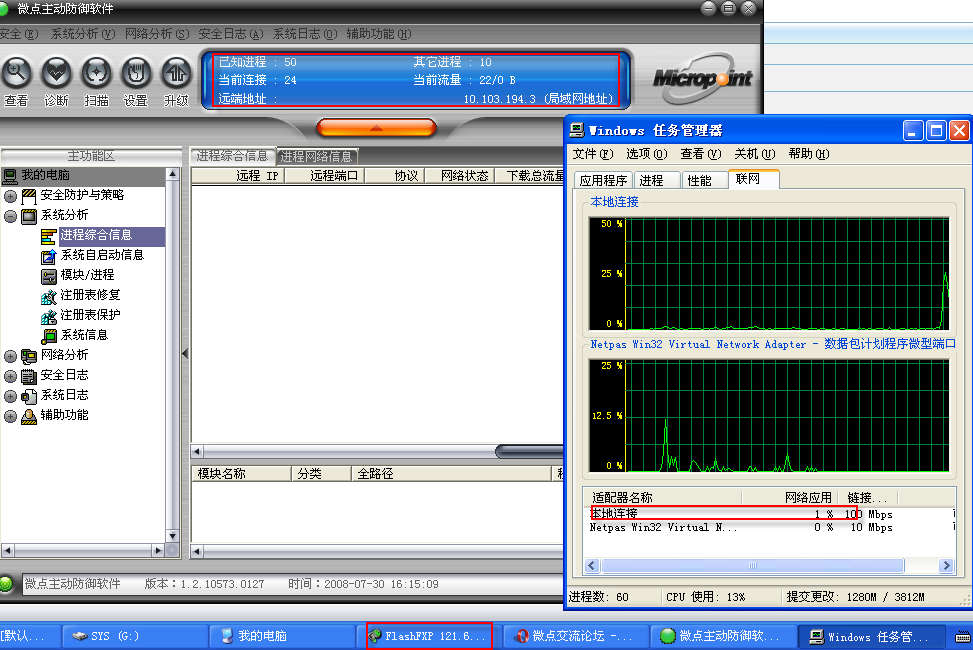This screenshot has width=973, height=650.
Task: Switch to 进程网络信息 tab
Action: pos(316,156)
